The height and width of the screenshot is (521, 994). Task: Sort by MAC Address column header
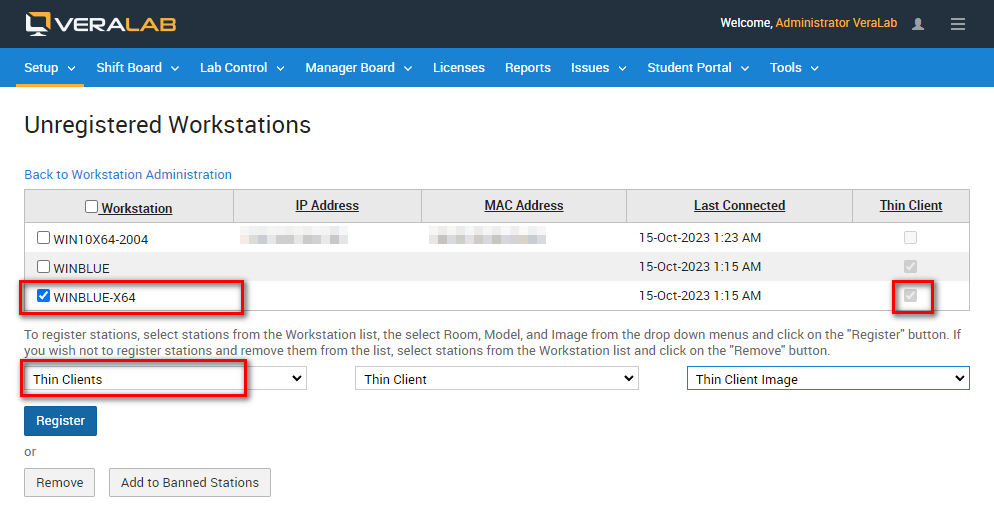pos(524,205)
